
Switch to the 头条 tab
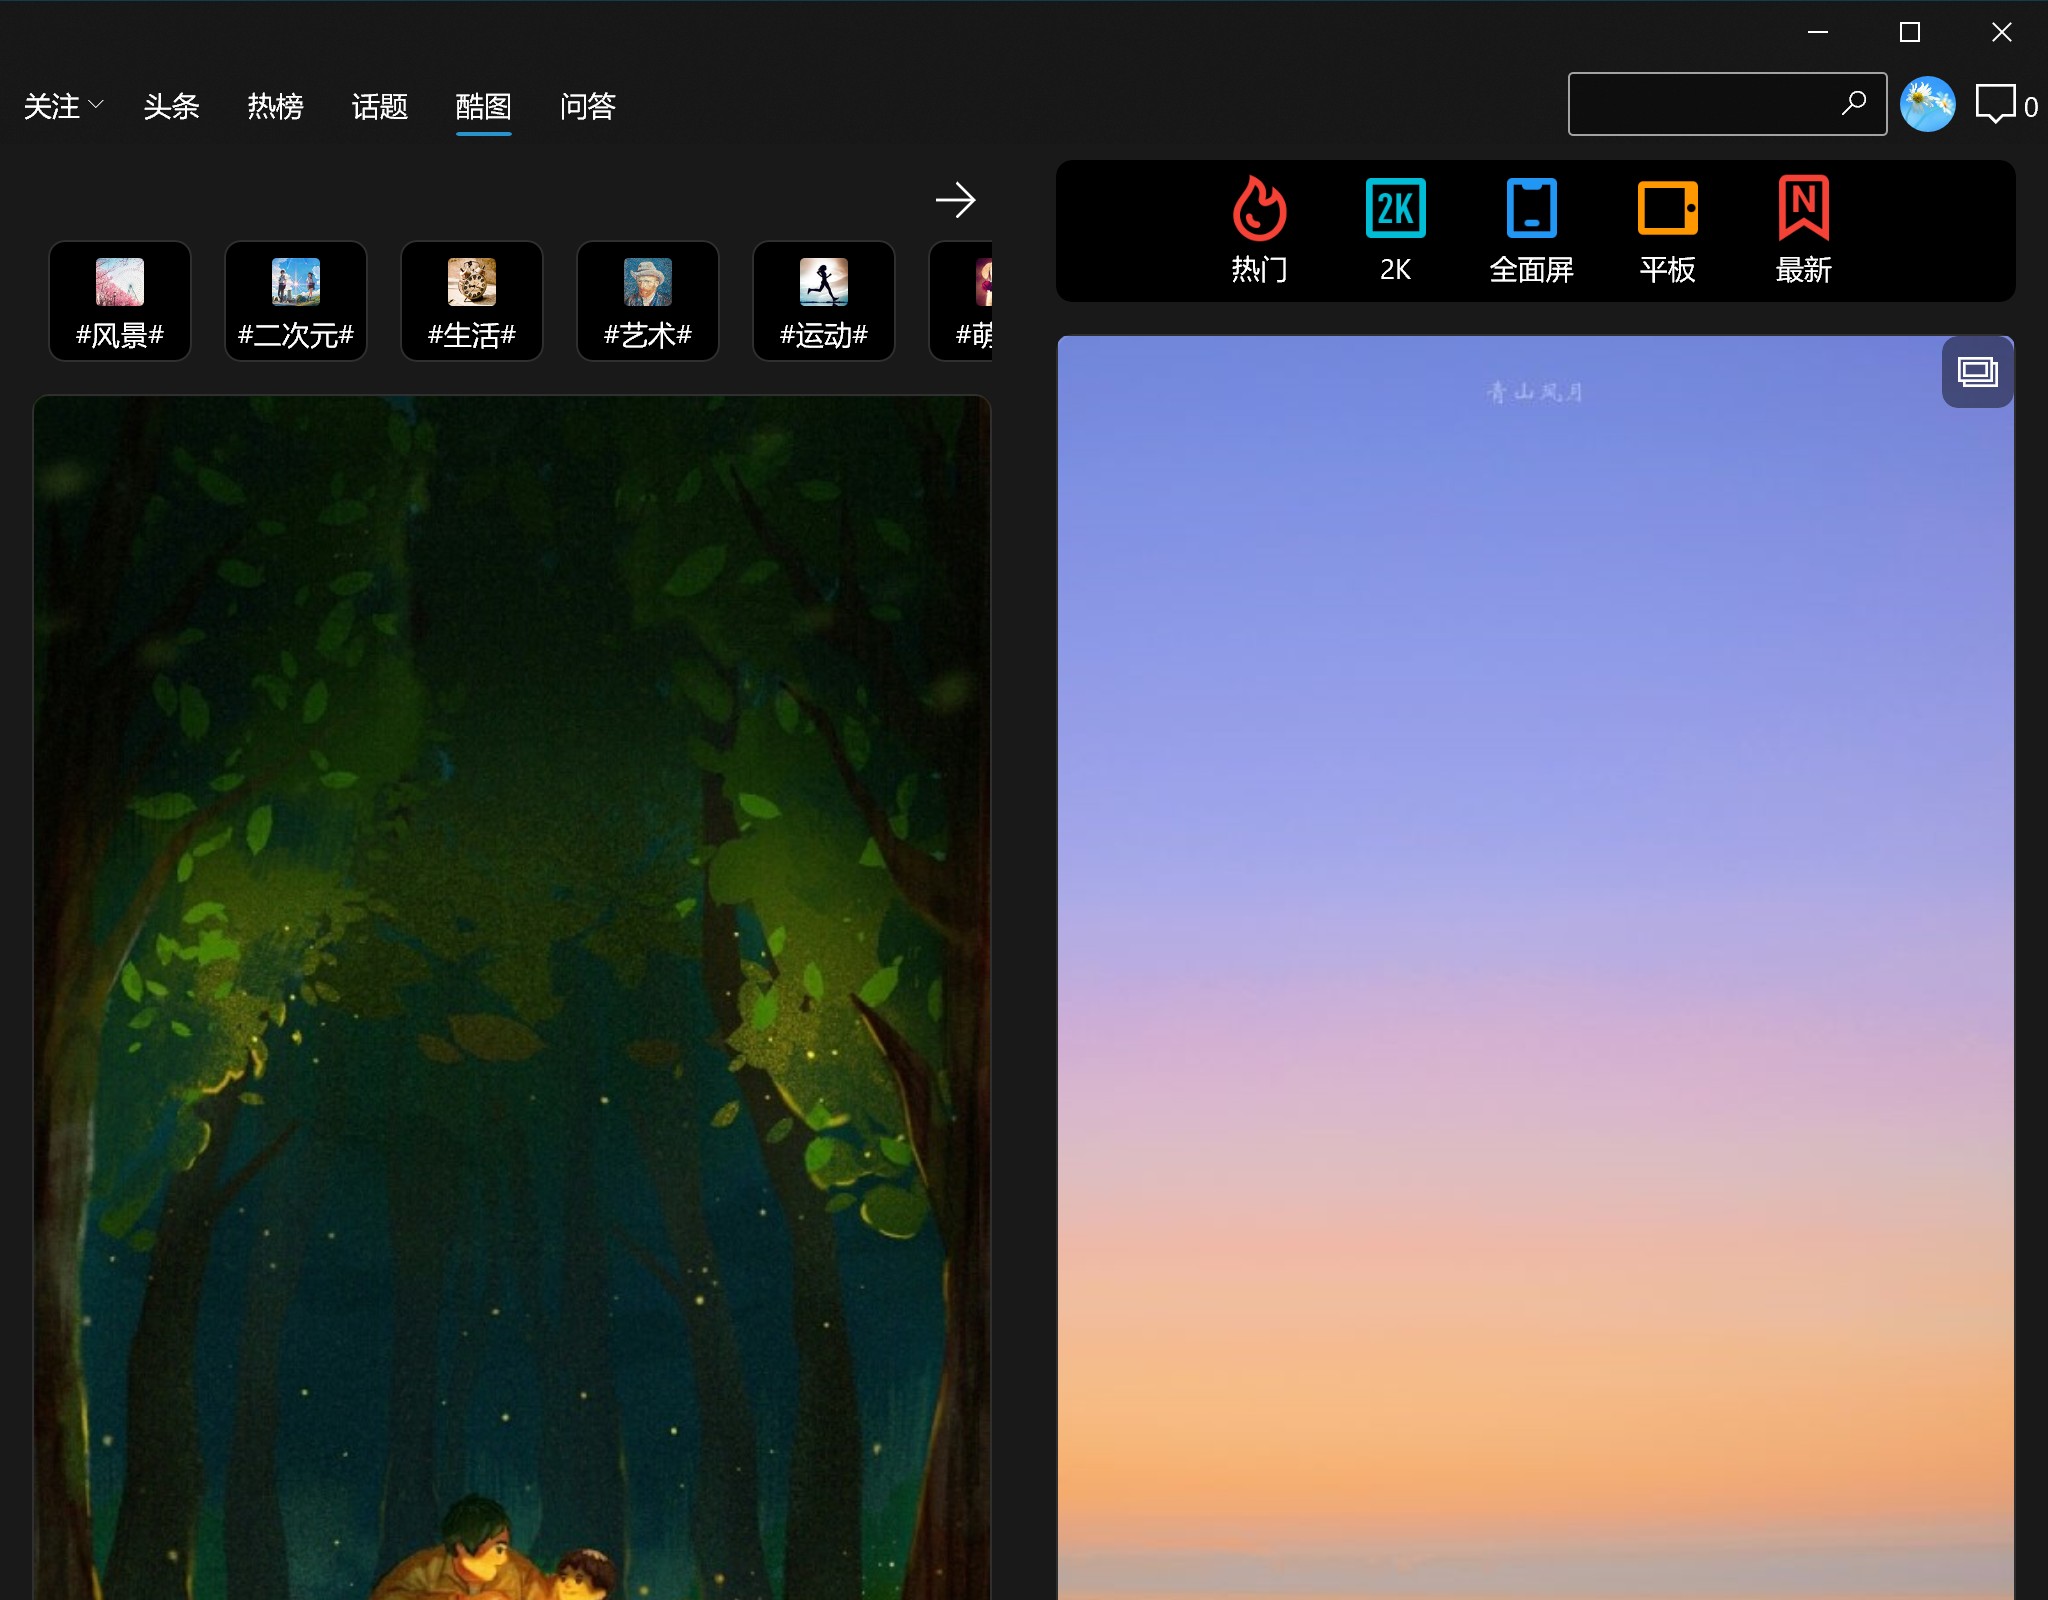171,106
